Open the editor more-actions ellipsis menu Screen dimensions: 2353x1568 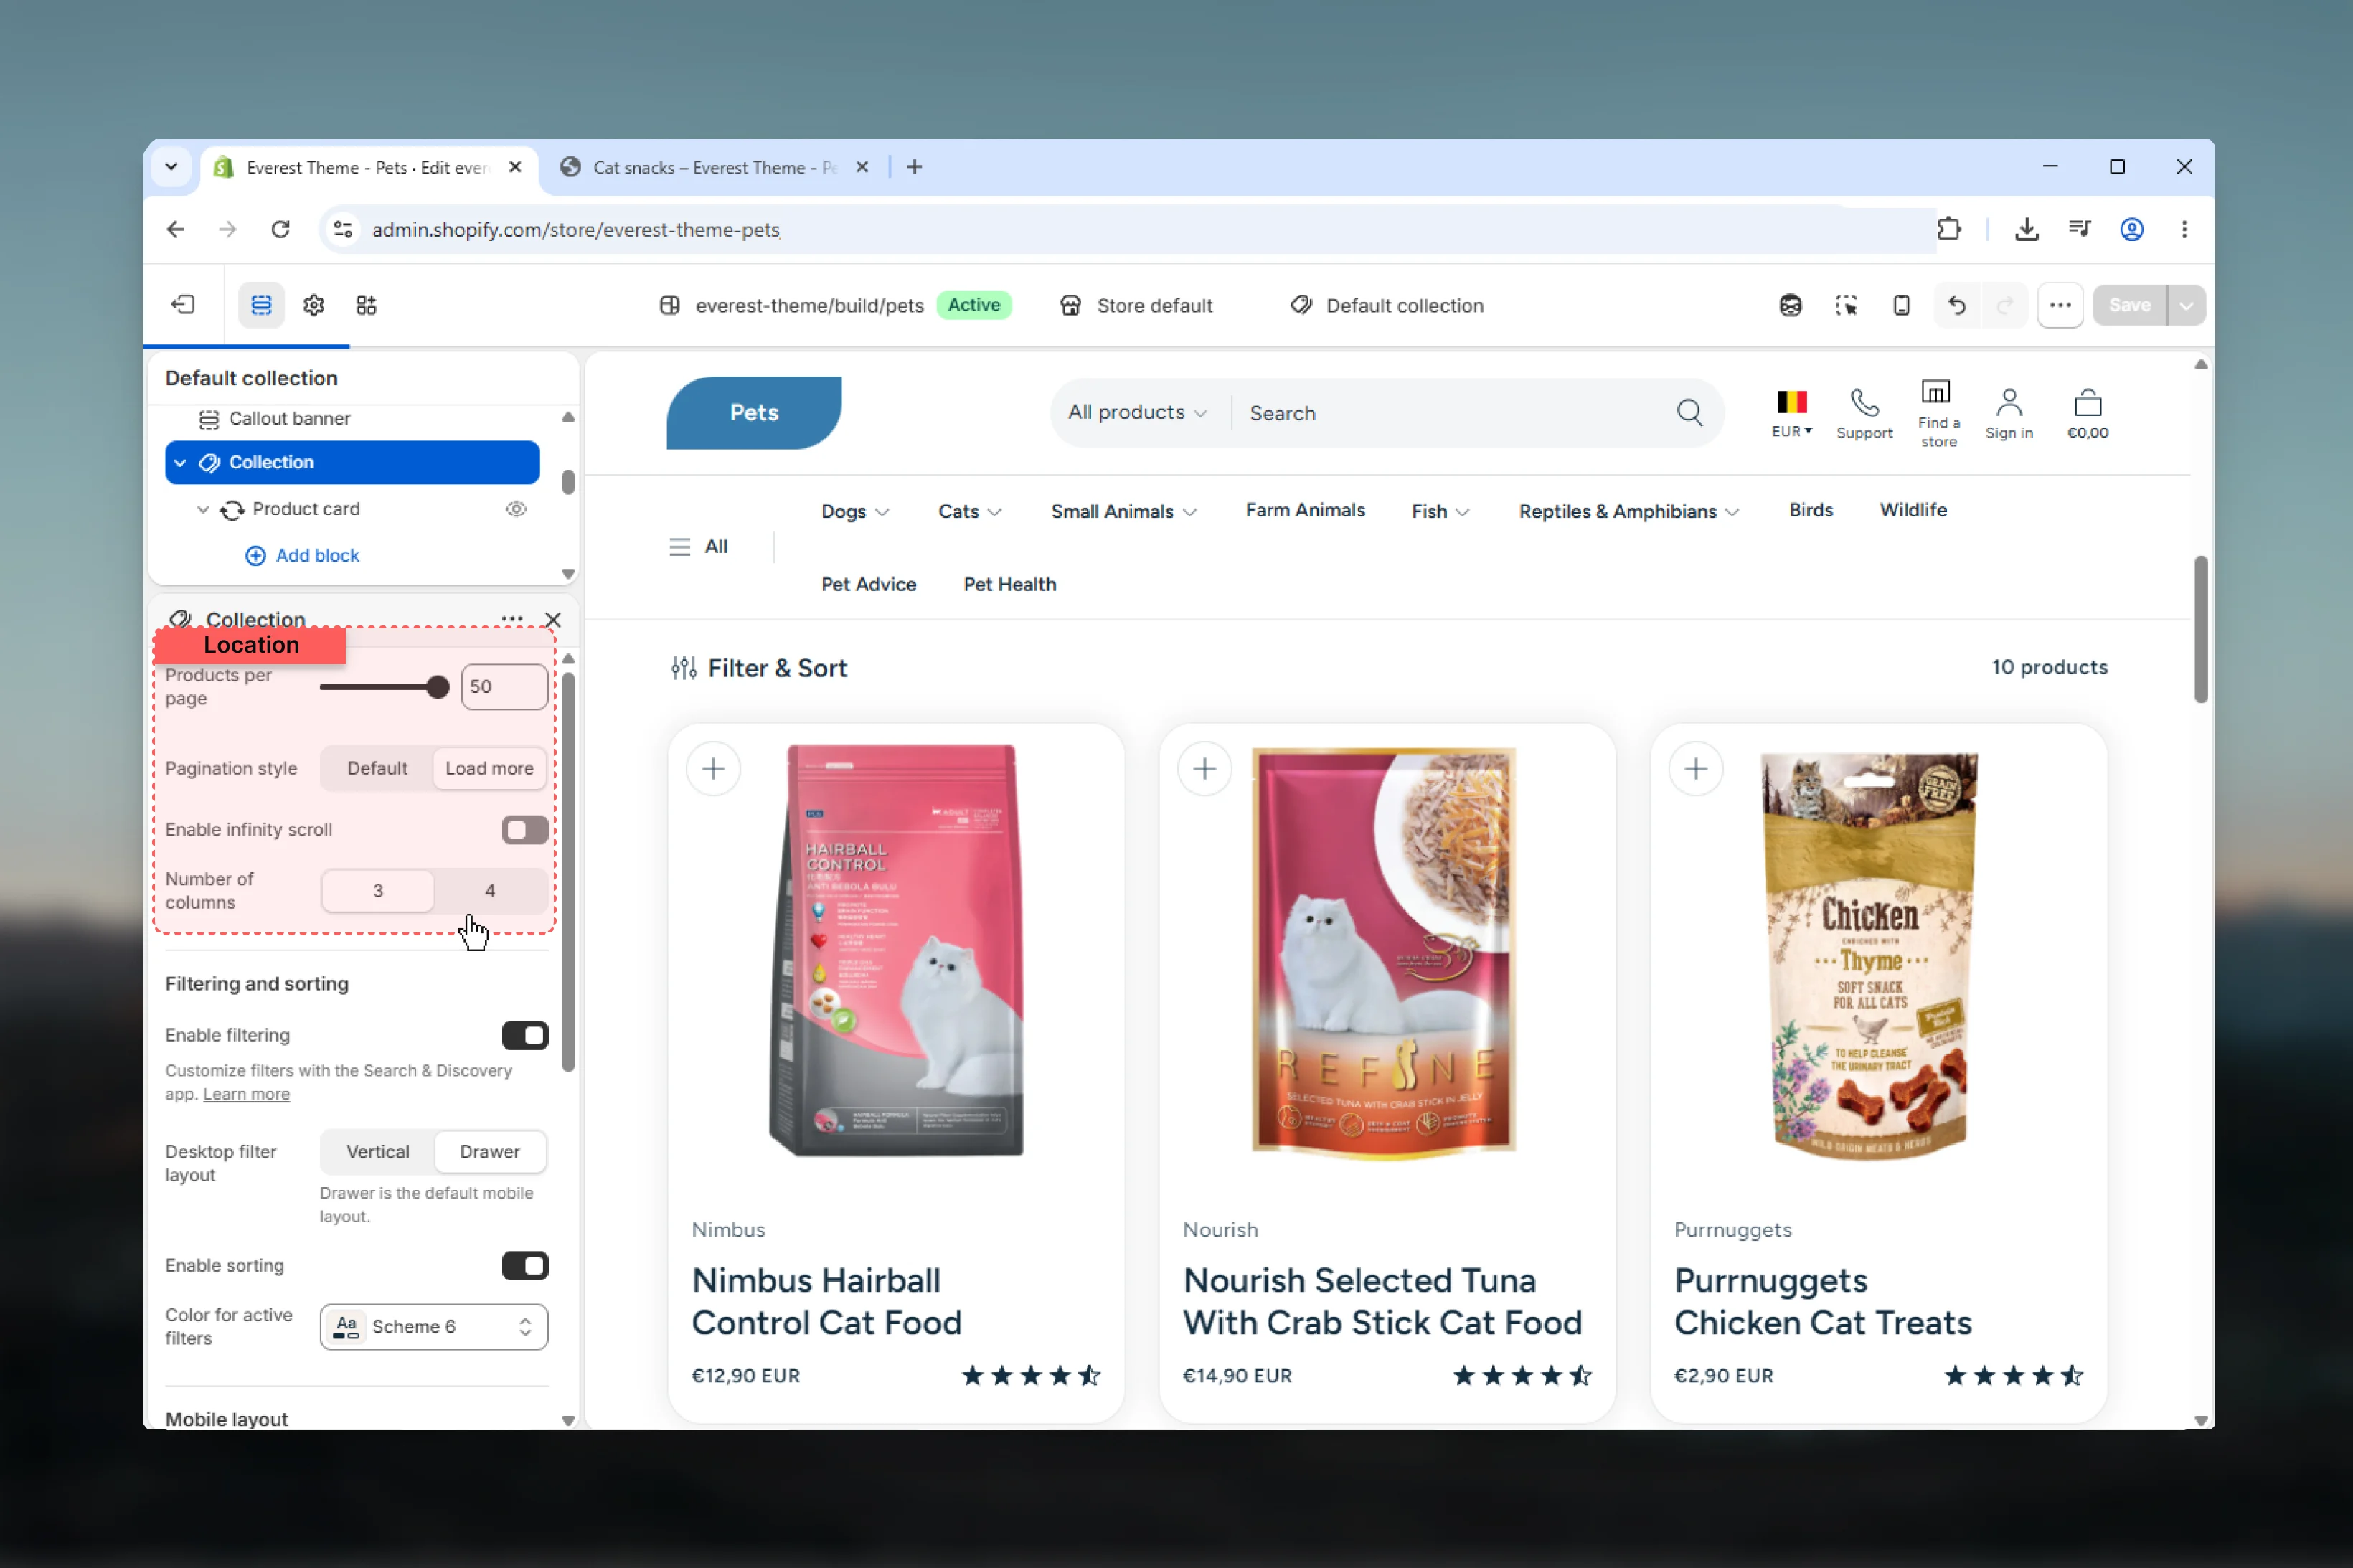[x=2060, y=305]
